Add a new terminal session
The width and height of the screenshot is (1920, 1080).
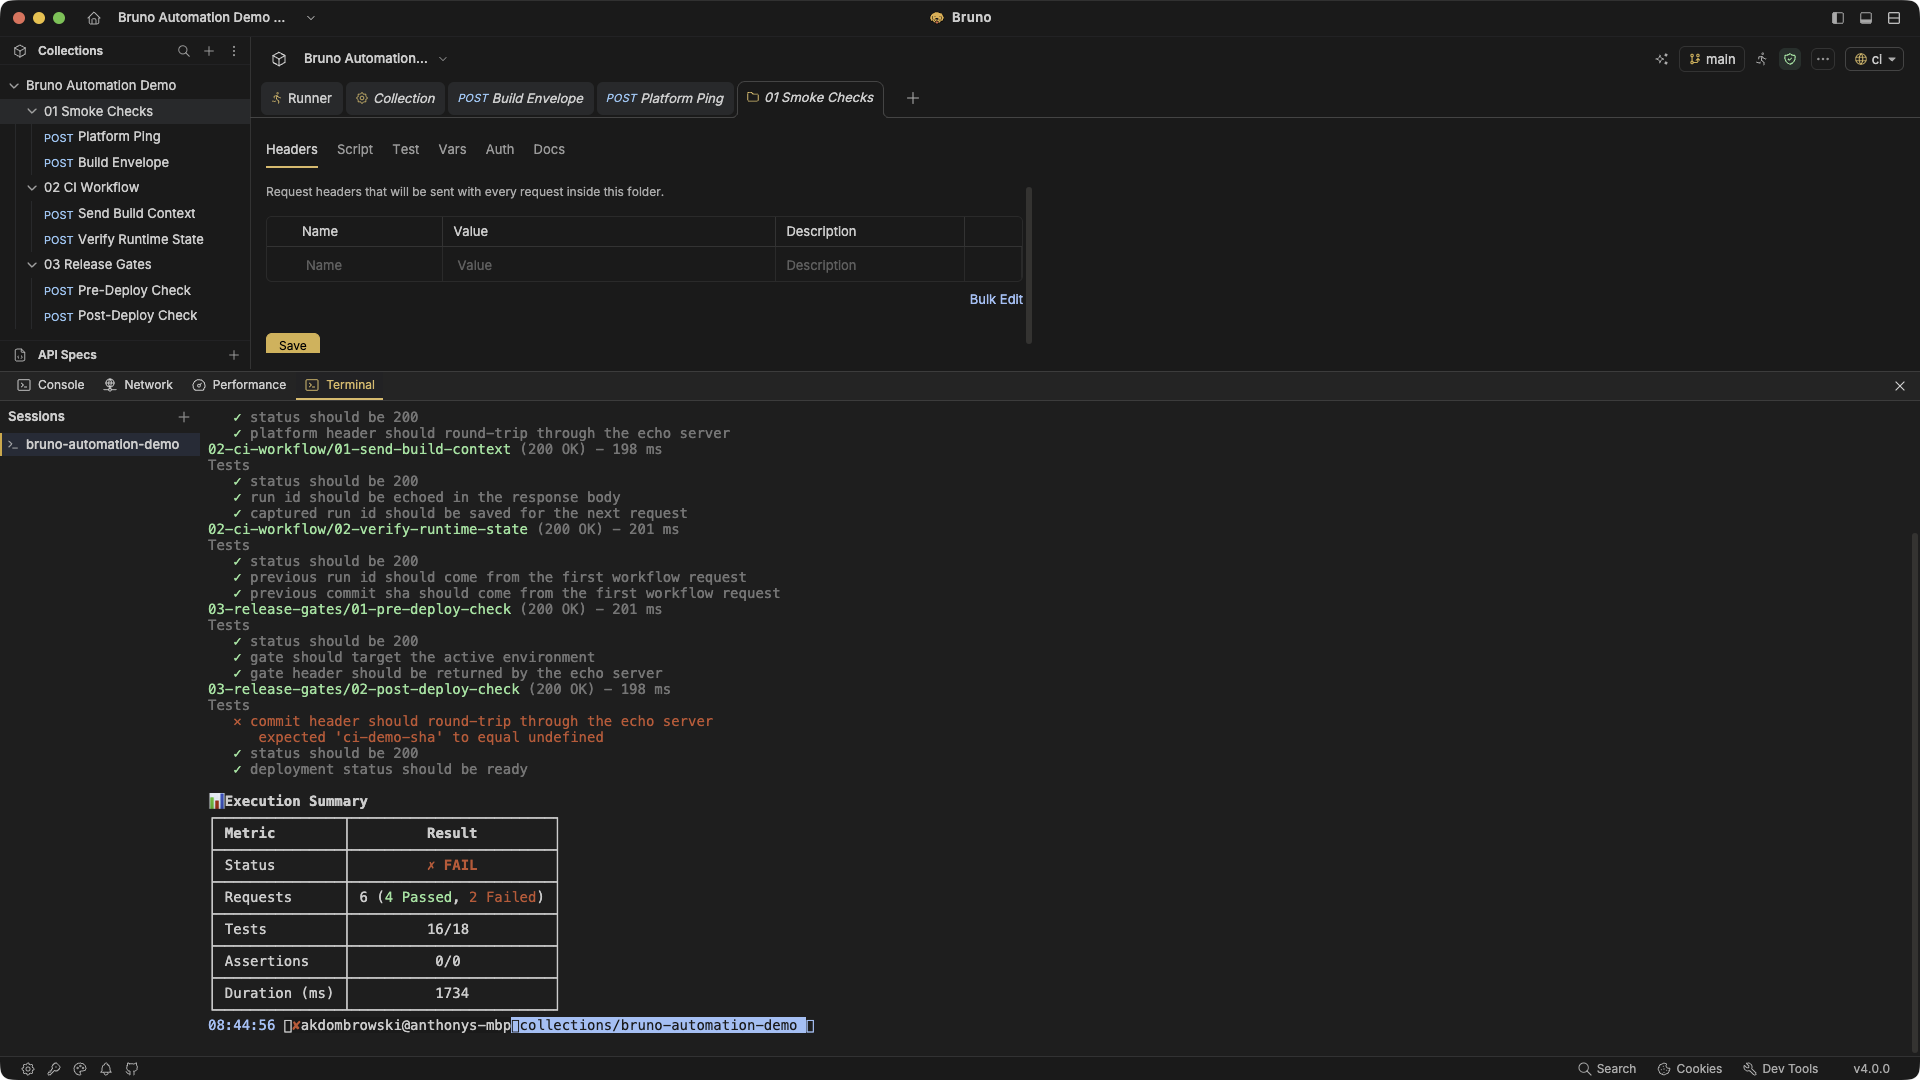[184, 417]
